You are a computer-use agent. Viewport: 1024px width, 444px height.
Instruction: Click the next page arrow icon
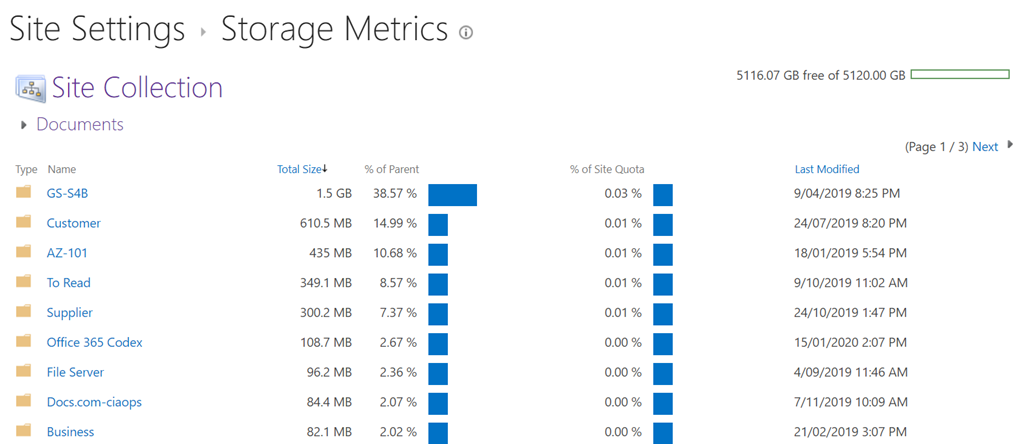pos(1010,146)
